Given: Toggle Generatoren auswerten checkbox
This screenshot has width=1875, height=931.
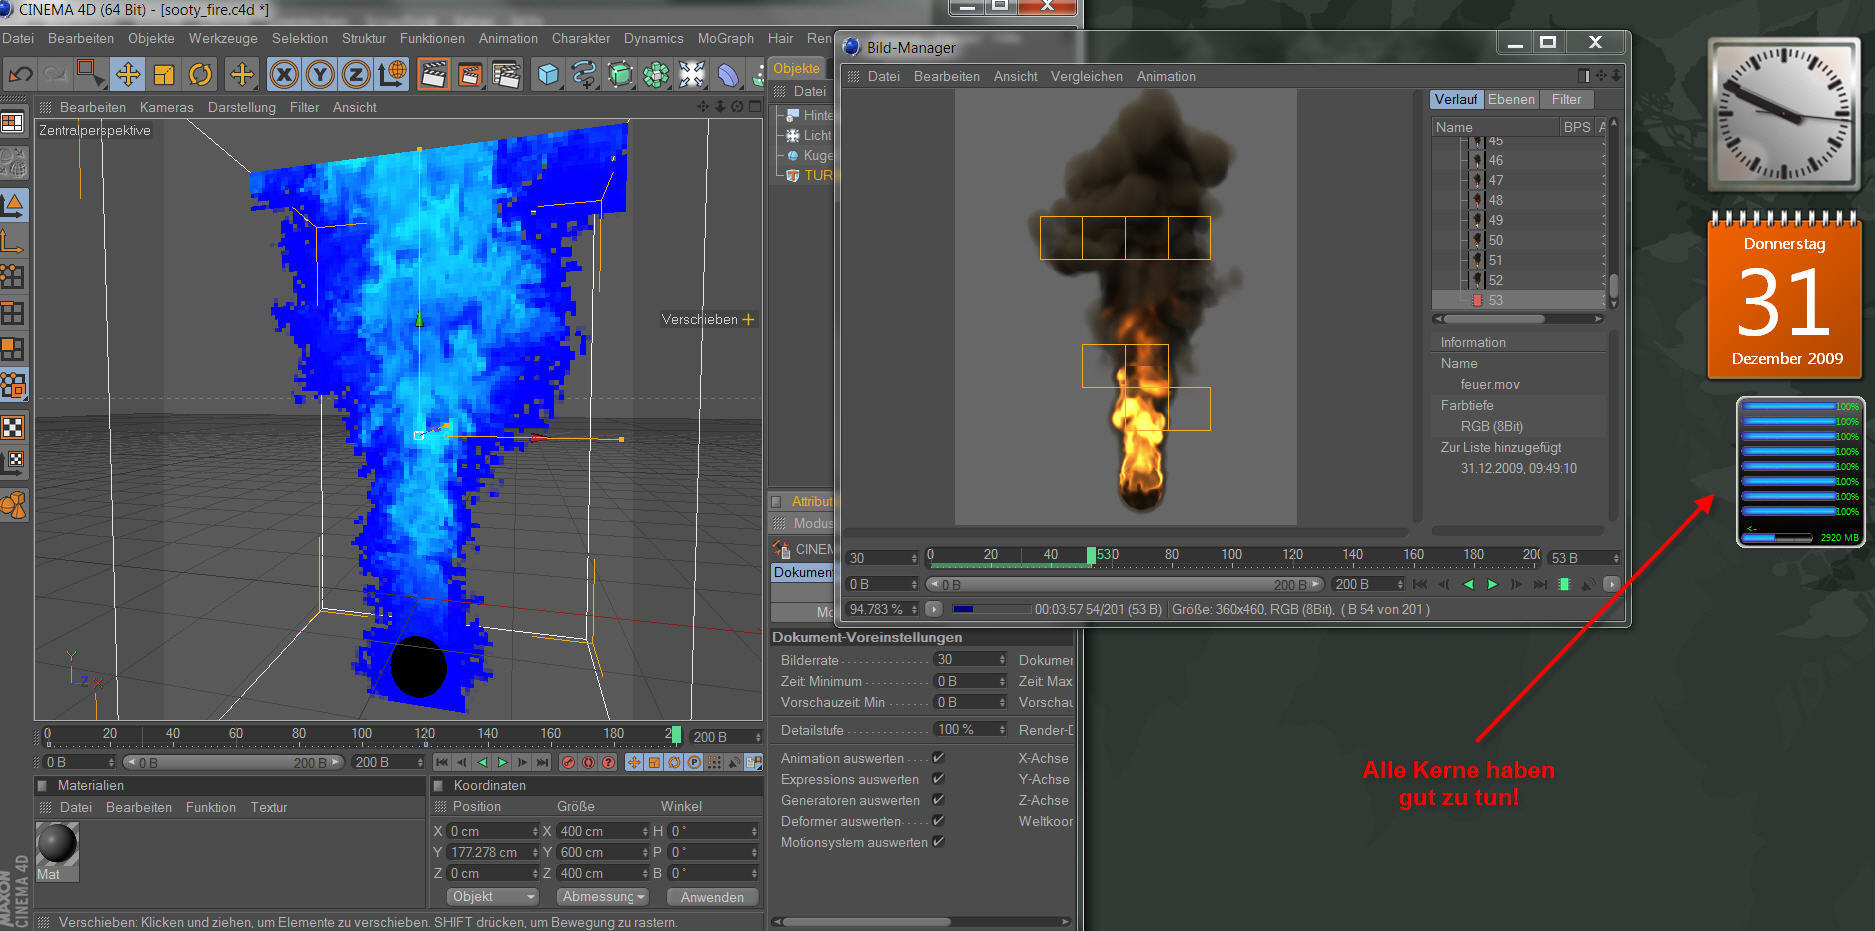Looking at the screenshot, I should pyautogui.click(x=938, y=800).
